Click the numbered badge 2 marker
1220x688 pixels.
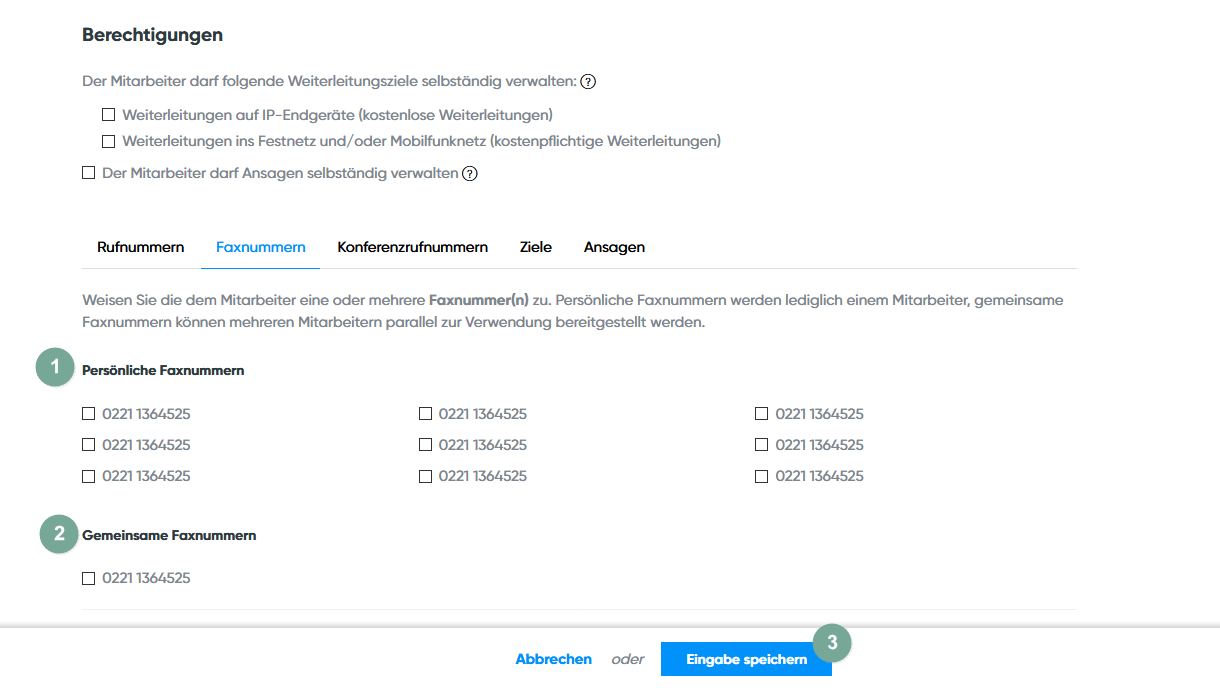[59, 534]
